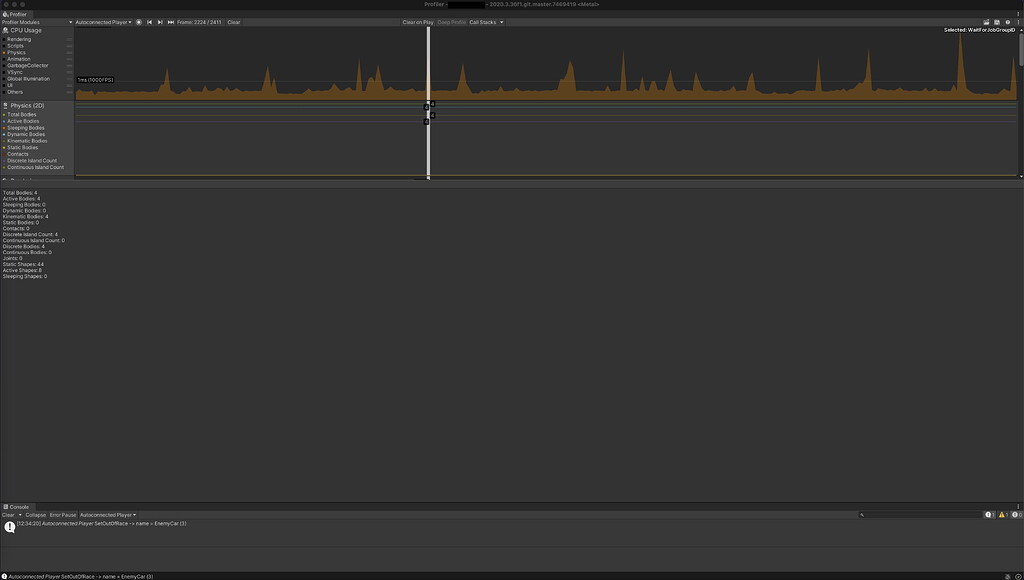The height and width of the screenshot is (580, 1024).
Task: Step back one frame in the profiler
Action: coord(149,22)
